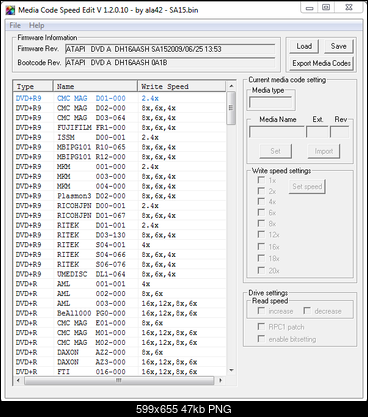Sort by the Type column header
Image resolution: width=368 pixels, height=417 pixels.
pyautogui.click(x=33, y=86)
